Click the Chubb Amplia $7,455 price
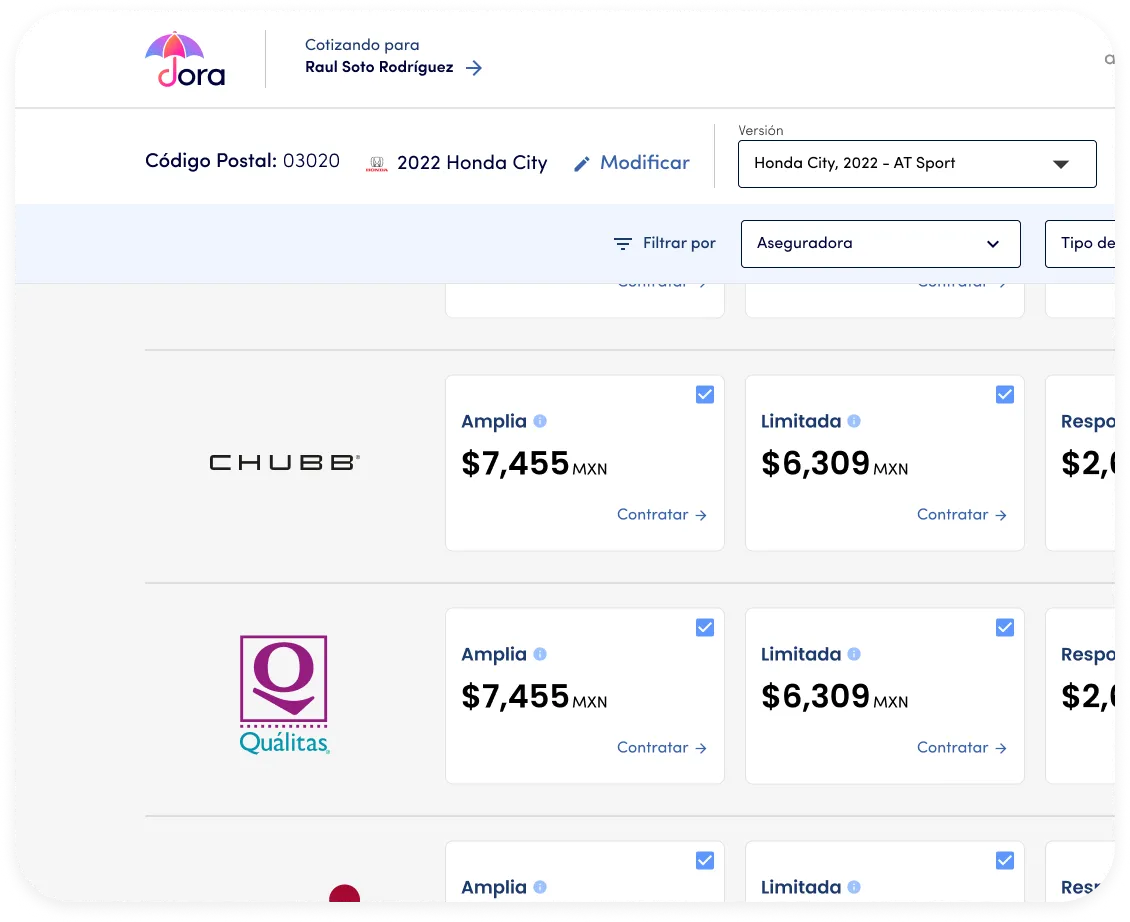1130x922 pixels. click(534, 464)
